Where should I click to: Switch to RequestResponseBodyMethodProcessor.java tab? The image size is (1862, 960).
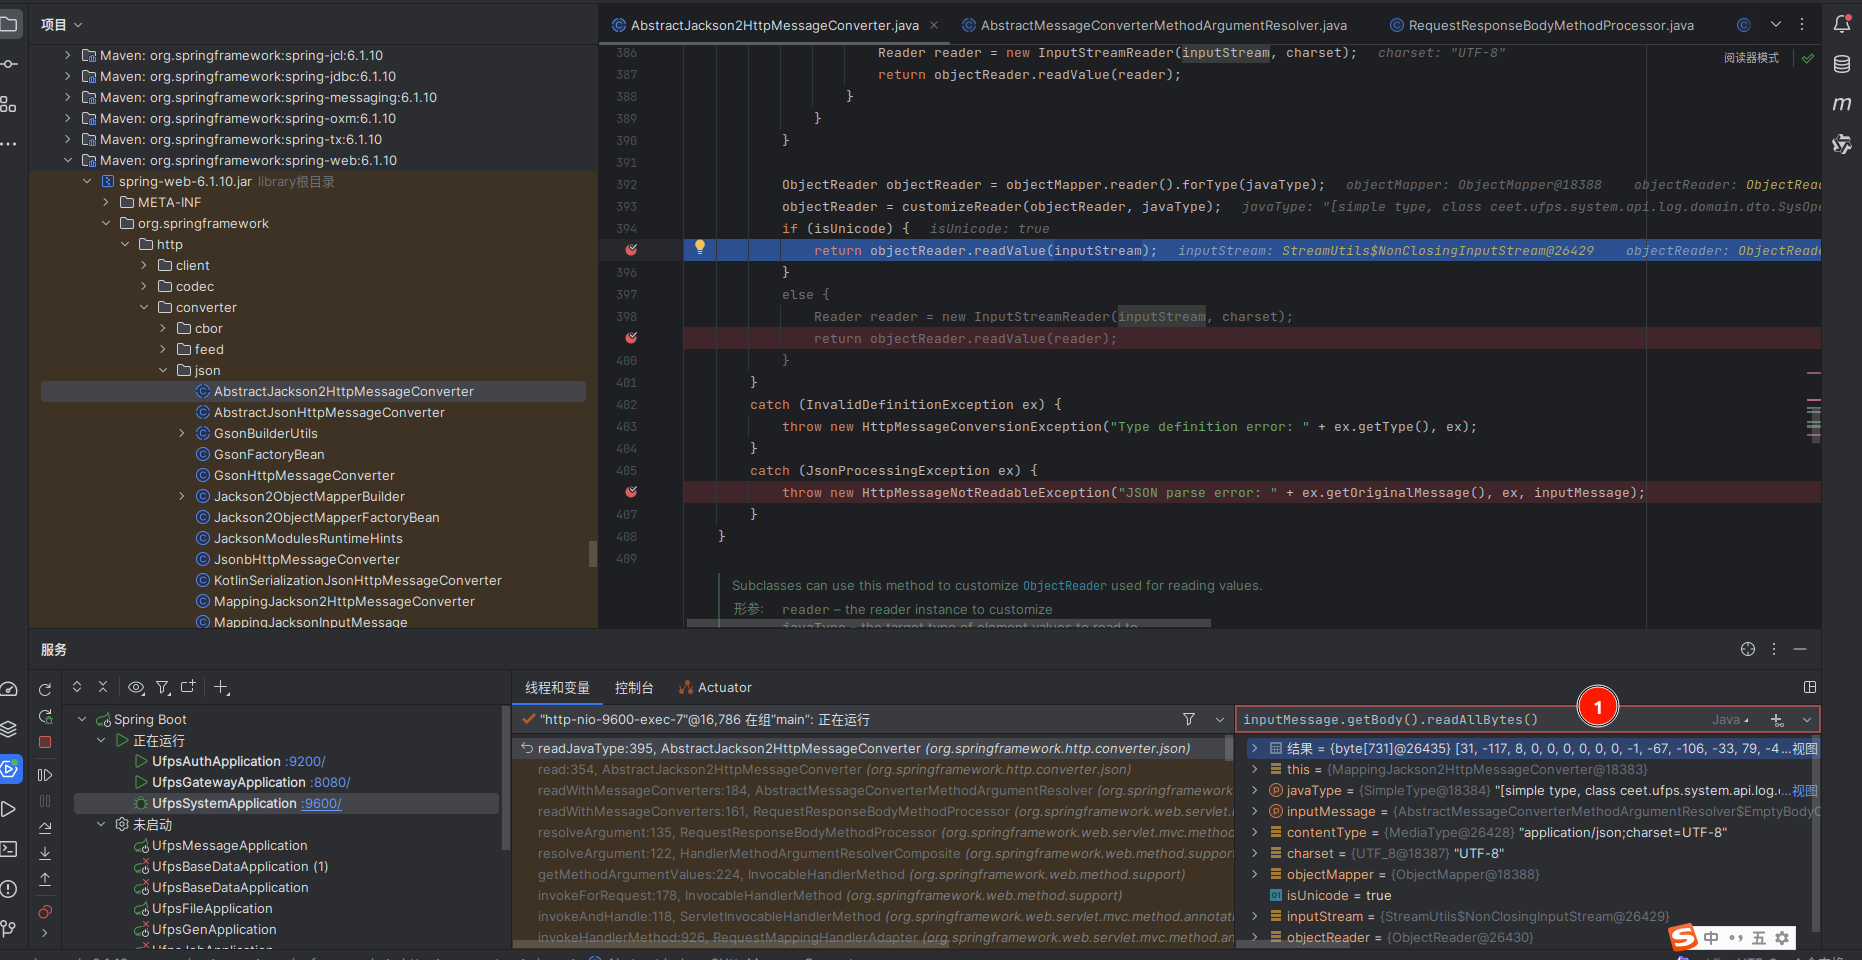(x=1541, y=25)
